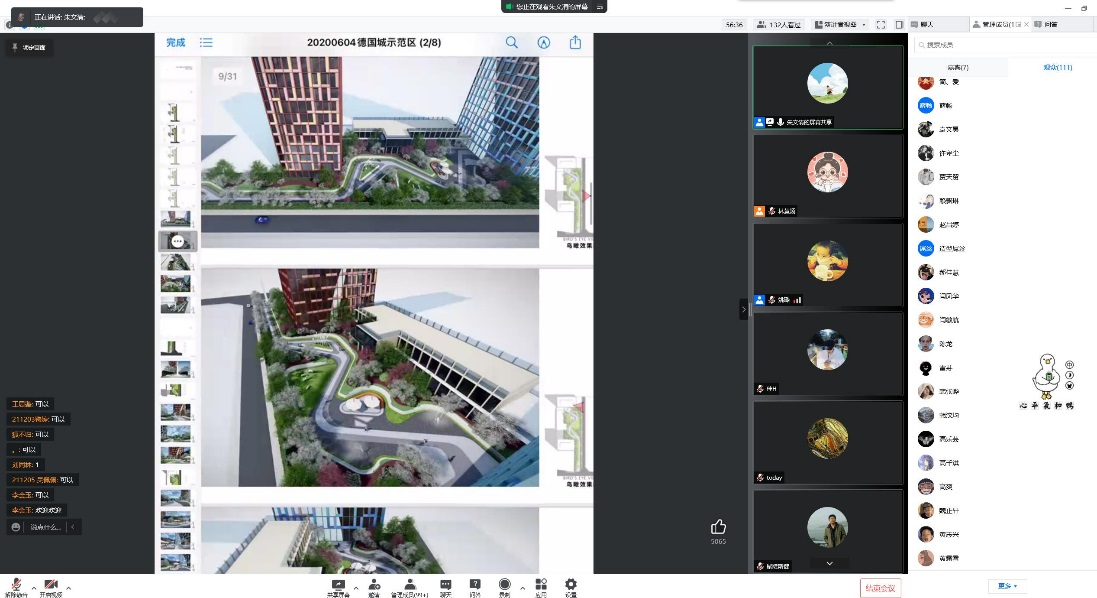The image size is (1097, 598).
Task: Toggle microphone mute in bottom toolbar
Action: 16,585
